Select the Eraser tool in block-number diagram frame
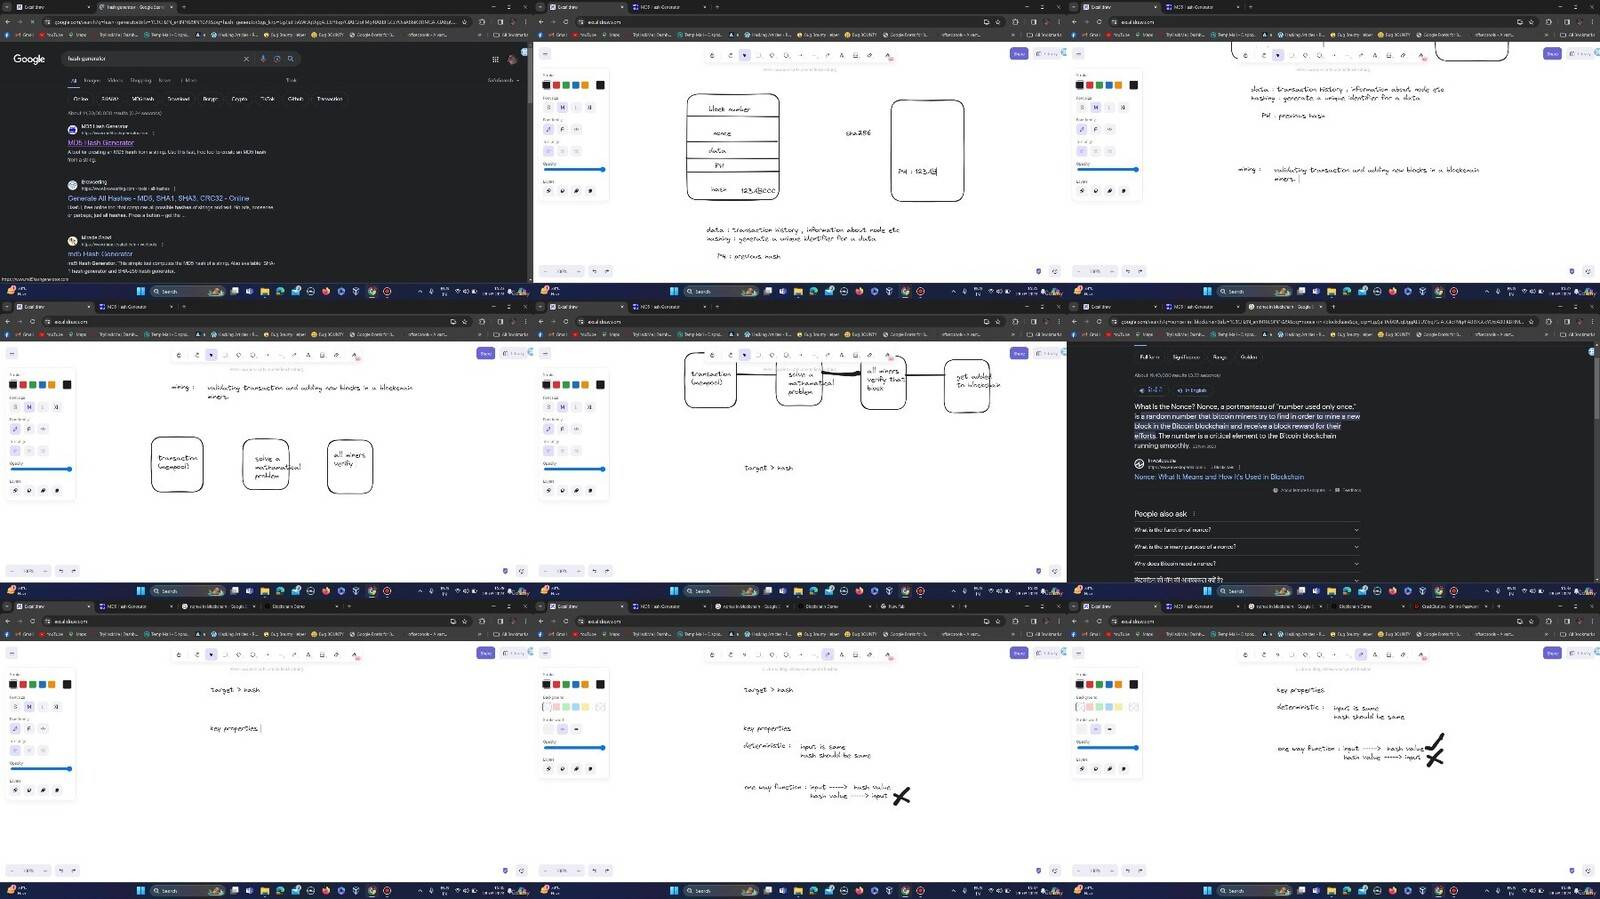Viewport: 1600px width, 899px height. pyautogui.click(x=869, y=55)
